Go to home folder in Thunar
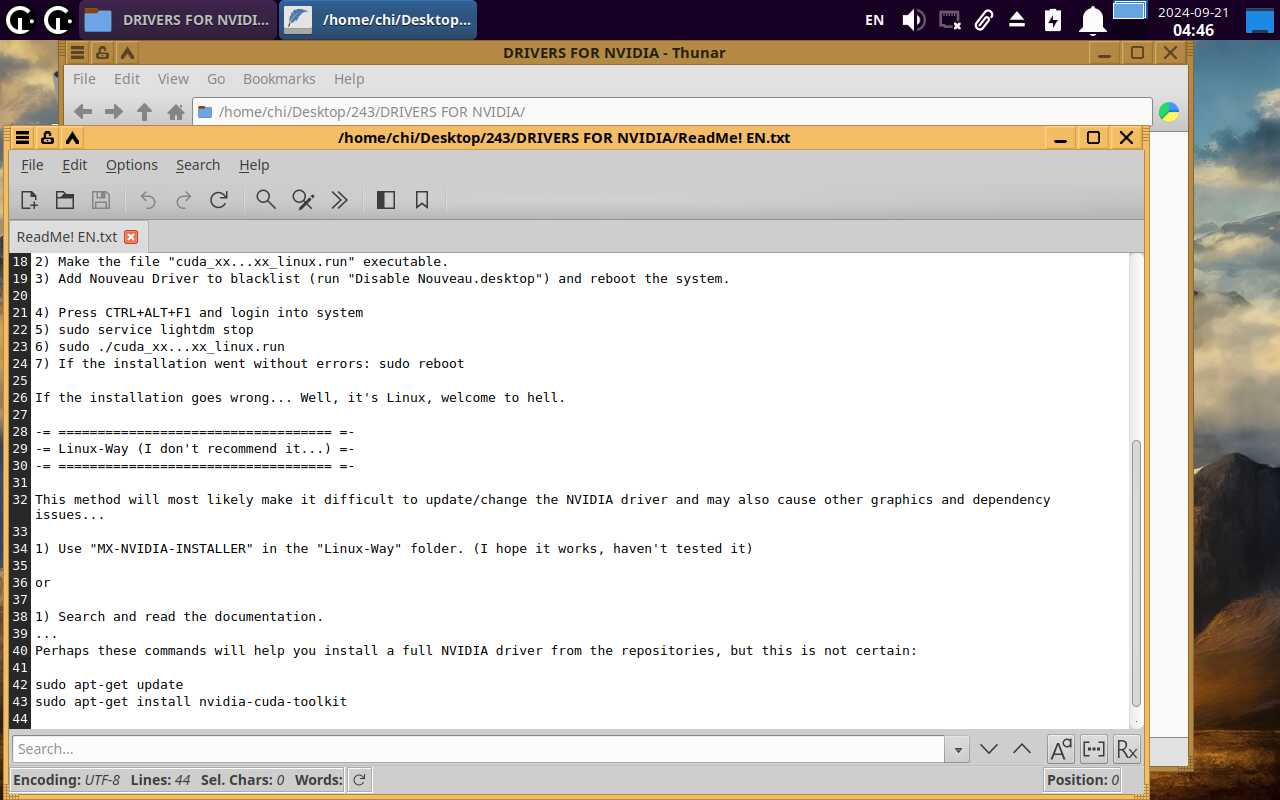This screenshot has height=800, width=1280. click(x=176, y=112)
